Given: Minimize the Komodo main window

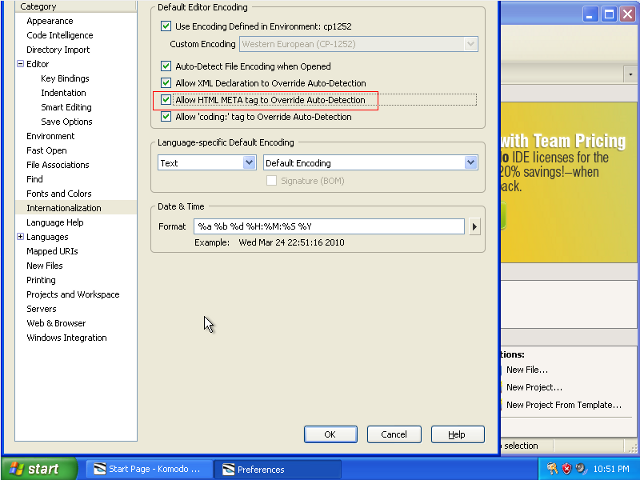Looking at the screenshot, I should coord(589,15).
